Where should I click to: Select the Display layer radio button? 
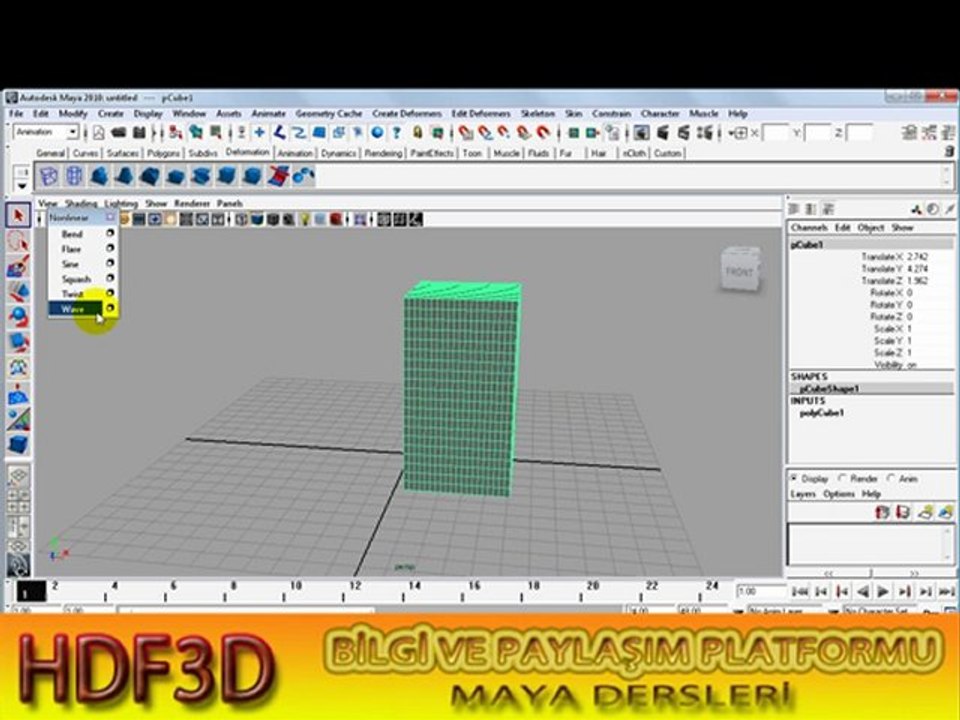click(x=794, y=478)
